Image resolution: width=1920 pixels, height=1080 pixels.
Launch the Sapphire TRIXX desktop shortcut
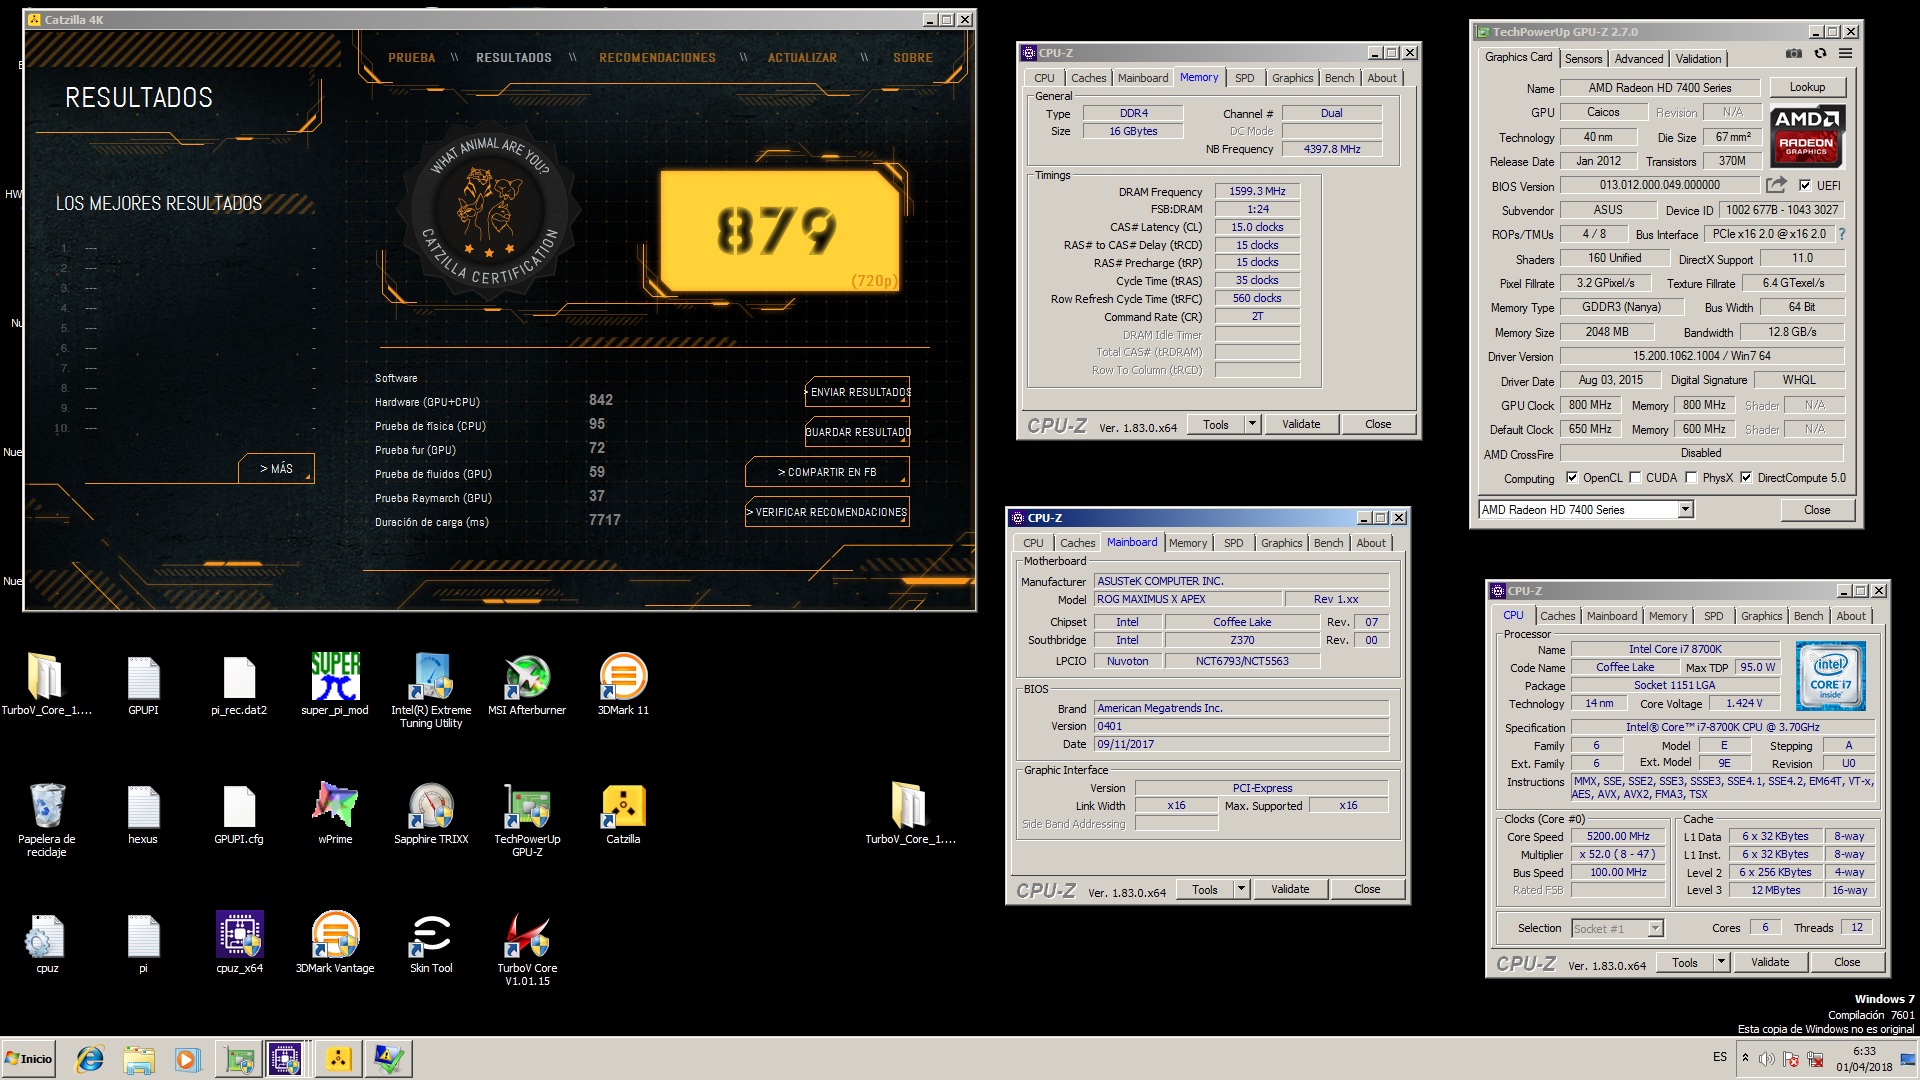431,814
